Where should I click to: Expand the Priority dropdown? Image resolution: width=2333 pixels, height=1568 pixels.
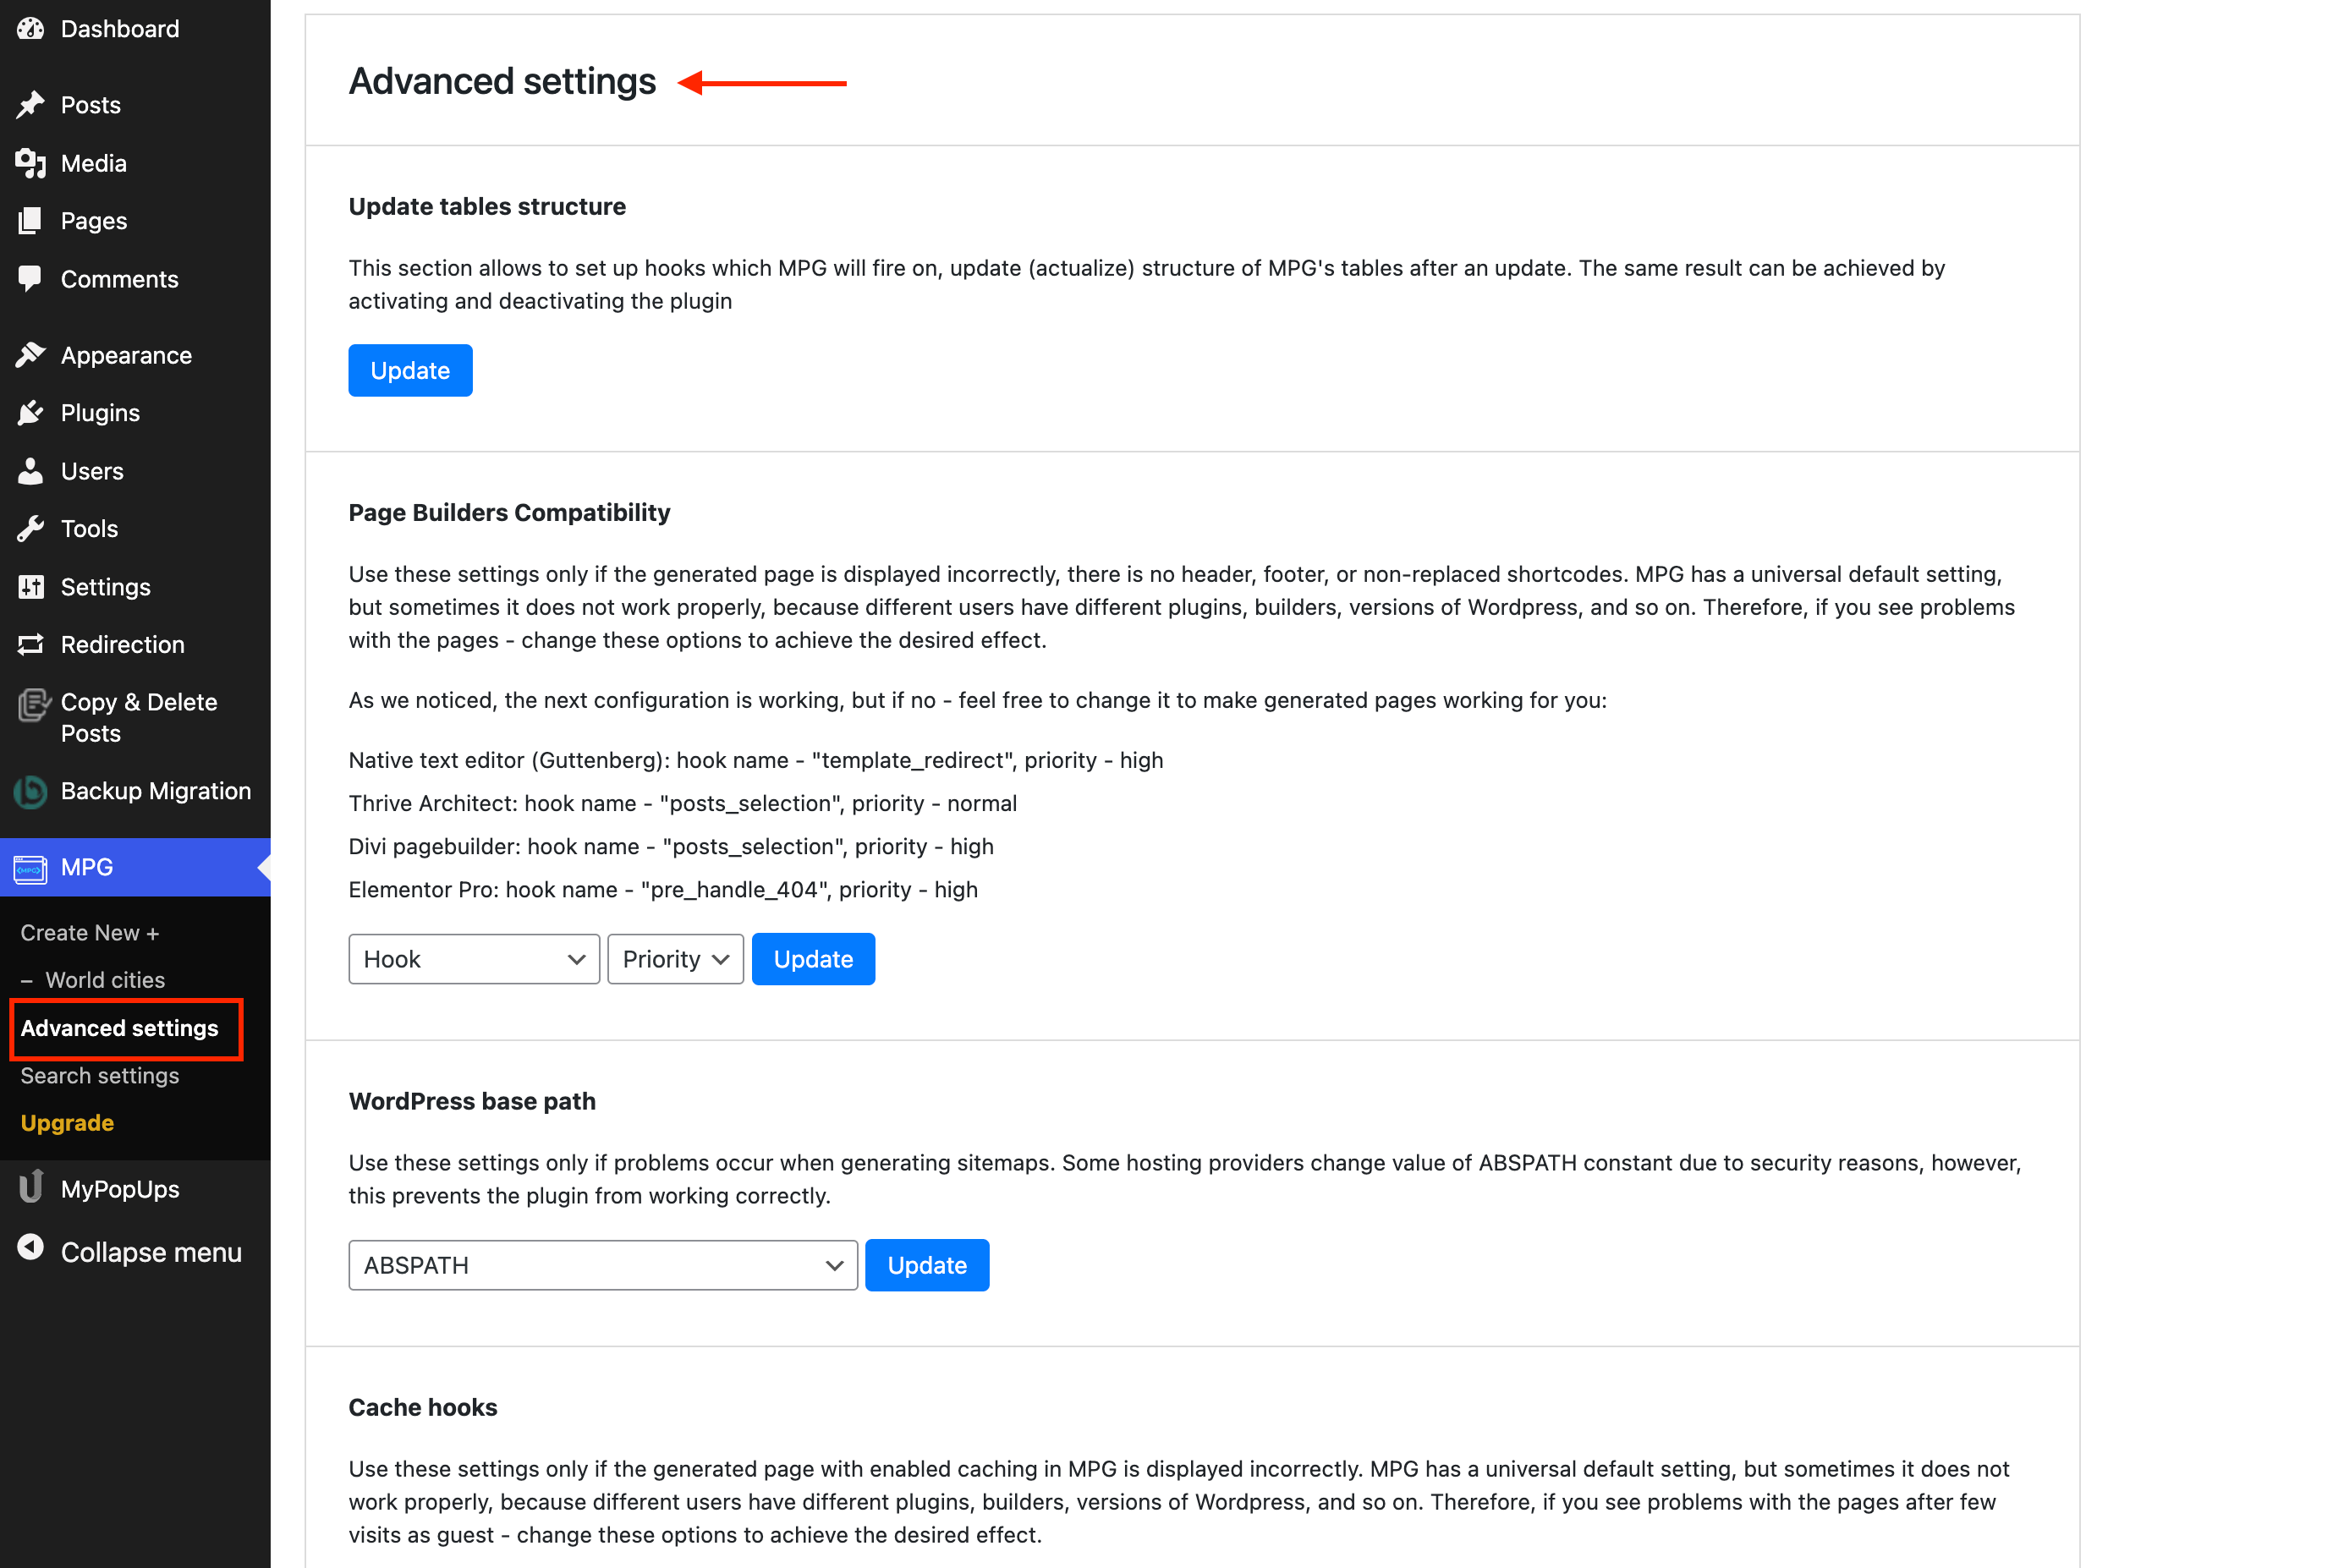[675, 959]
